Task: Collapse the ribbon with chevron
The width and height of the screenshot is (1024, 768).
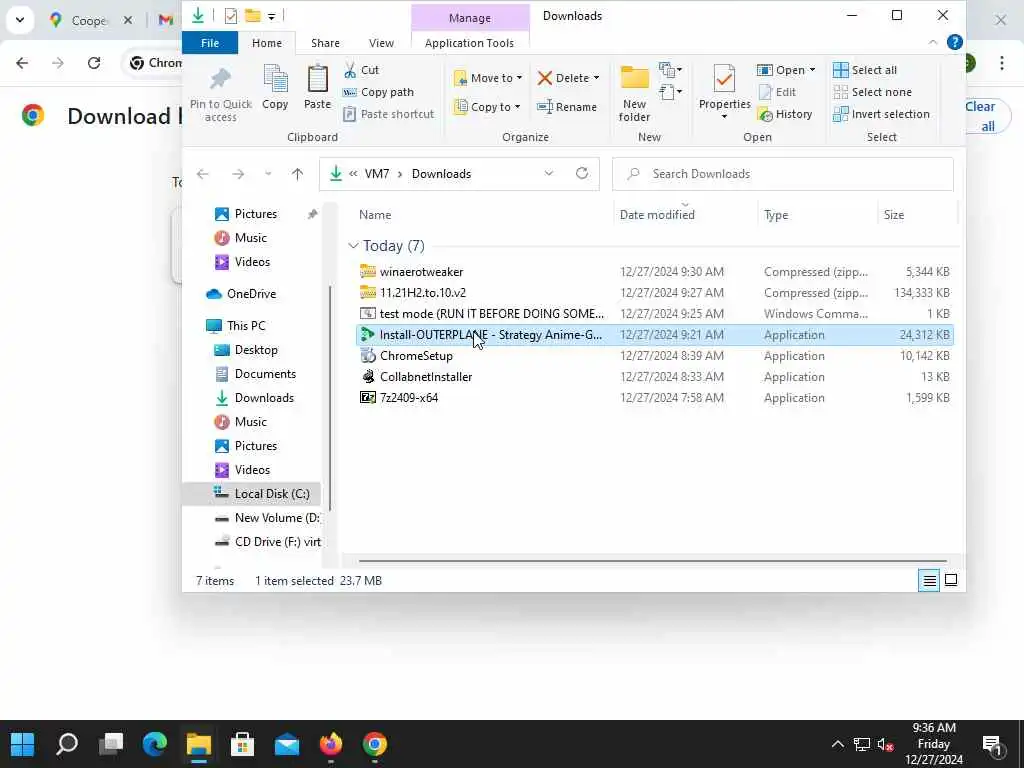Action: (x=933, y=42)
